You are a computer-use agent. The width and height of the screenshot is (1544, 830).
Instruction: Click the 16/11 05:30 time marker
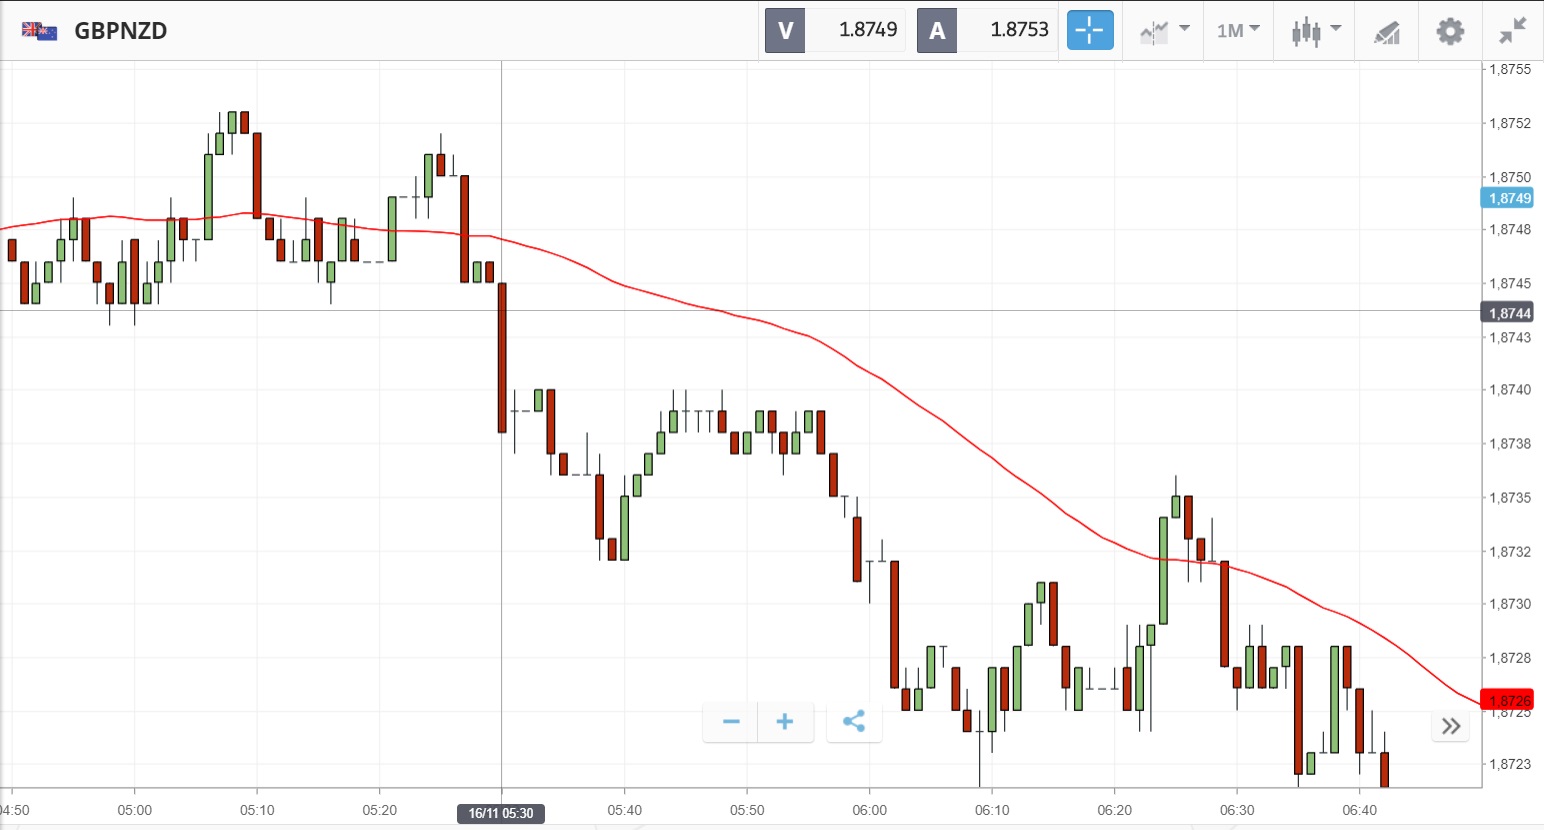coord(501,813)
